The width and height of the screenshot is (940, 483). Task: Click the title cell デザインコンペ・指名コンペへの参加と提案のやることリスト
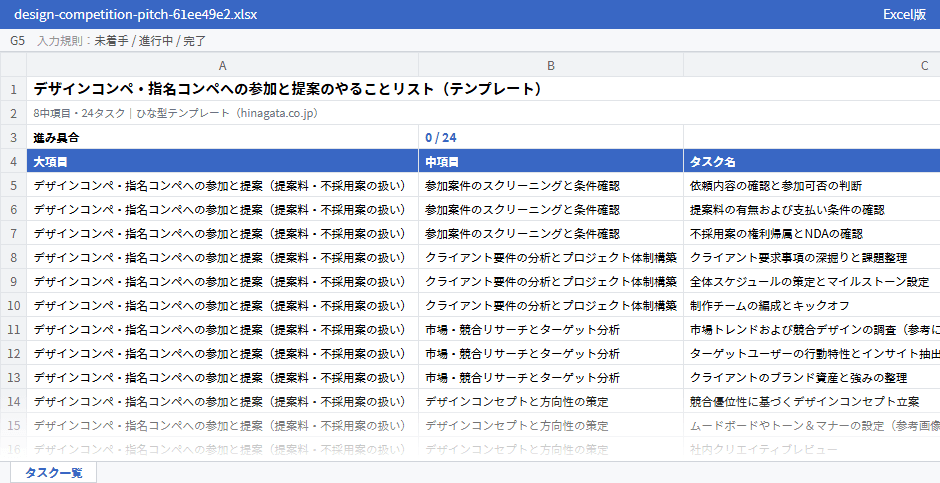point(483,89)
